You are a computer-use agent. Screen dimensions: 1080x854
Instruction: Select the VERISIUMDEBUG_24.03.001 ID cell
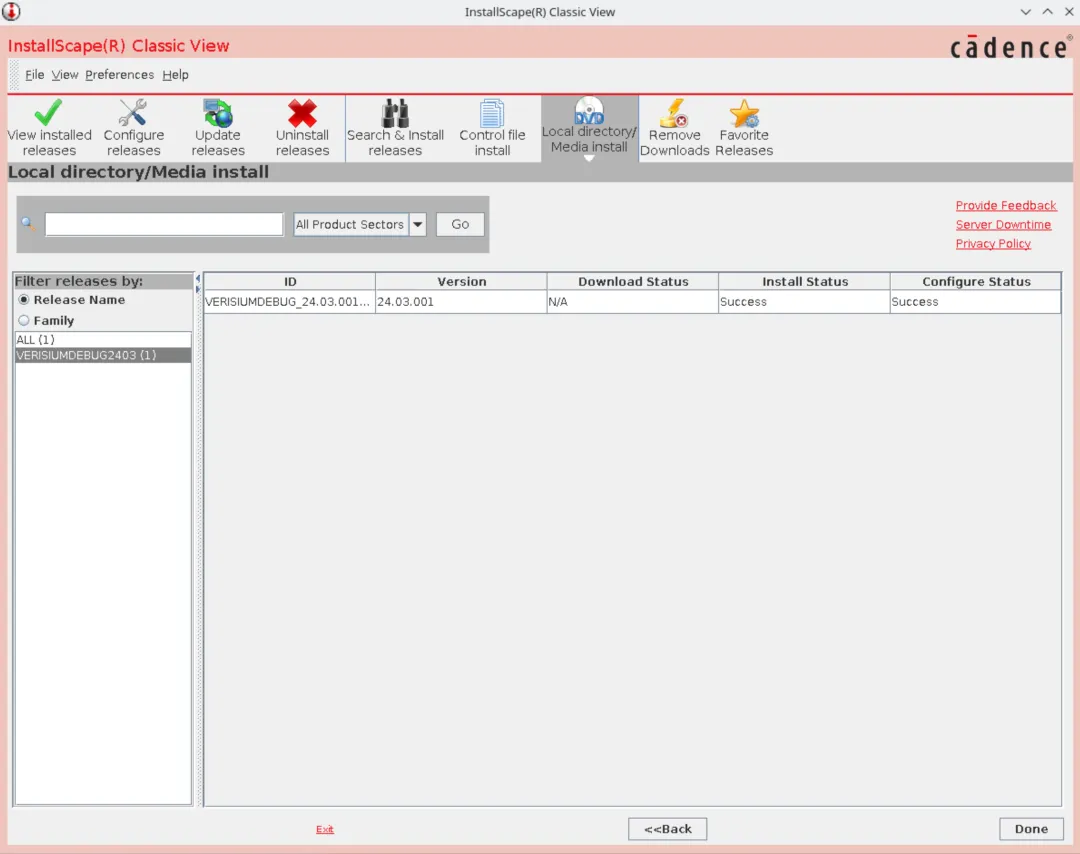pyautogui.click(x=289, y=302)
